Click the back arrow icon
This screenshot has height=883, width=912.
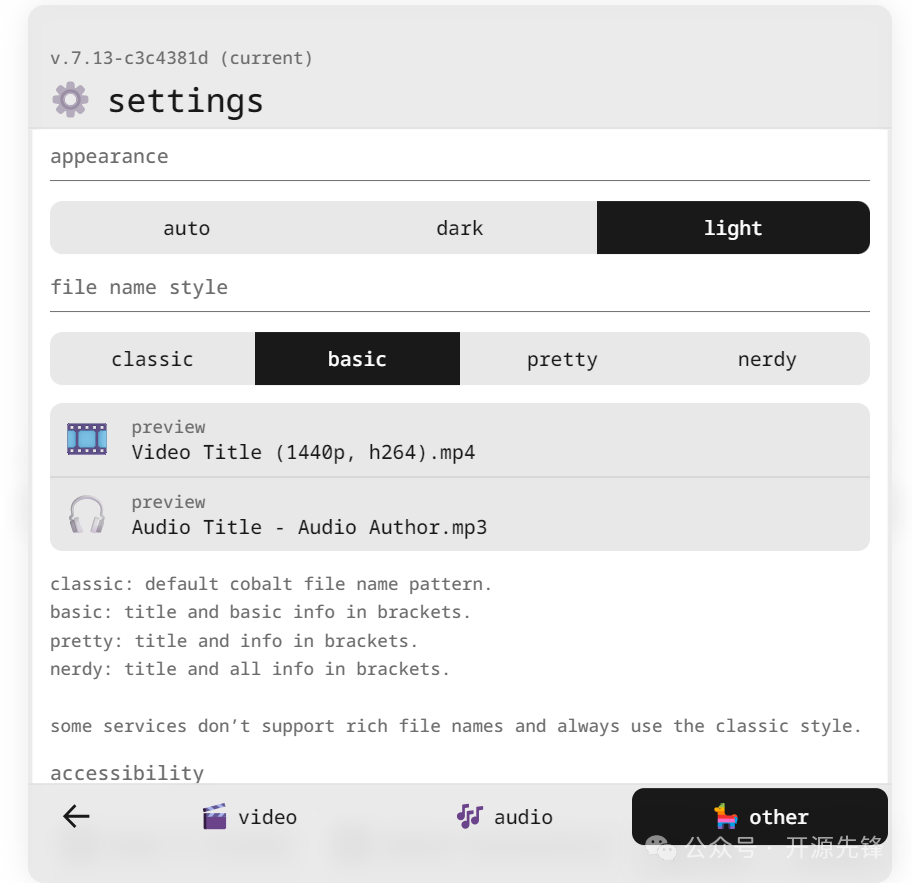76,817
